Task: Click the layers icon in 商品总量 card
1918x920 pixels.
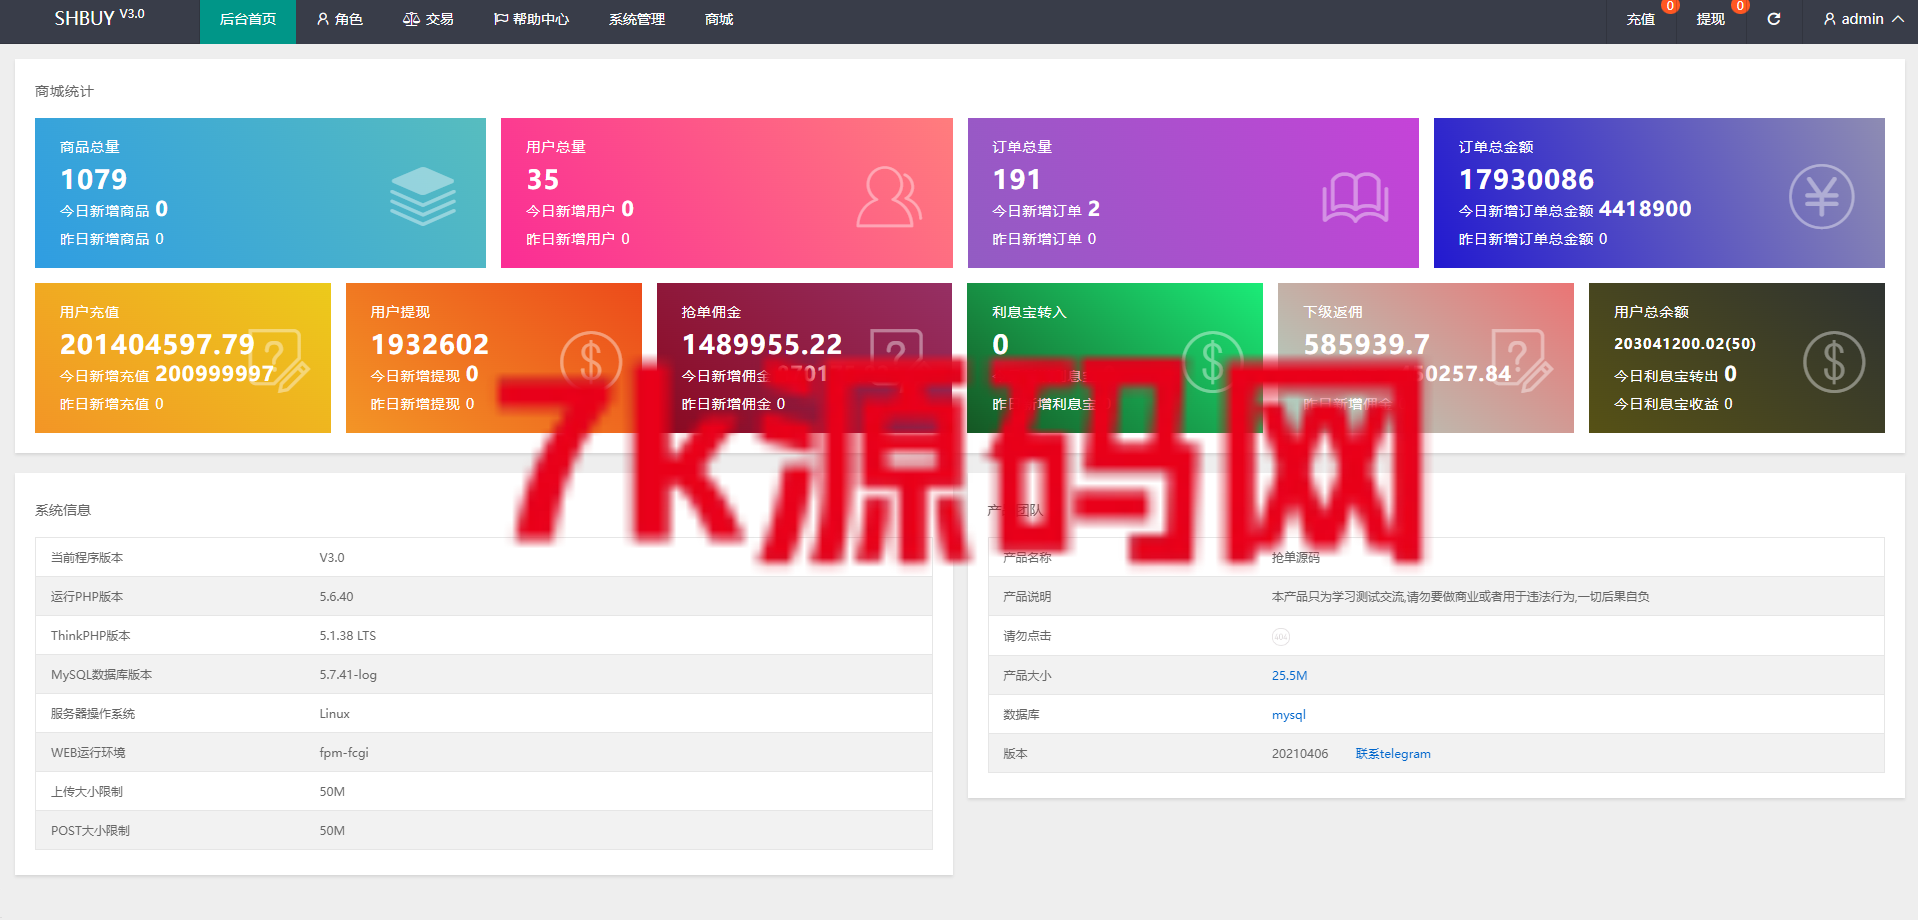Action: [x=422, y=196]
